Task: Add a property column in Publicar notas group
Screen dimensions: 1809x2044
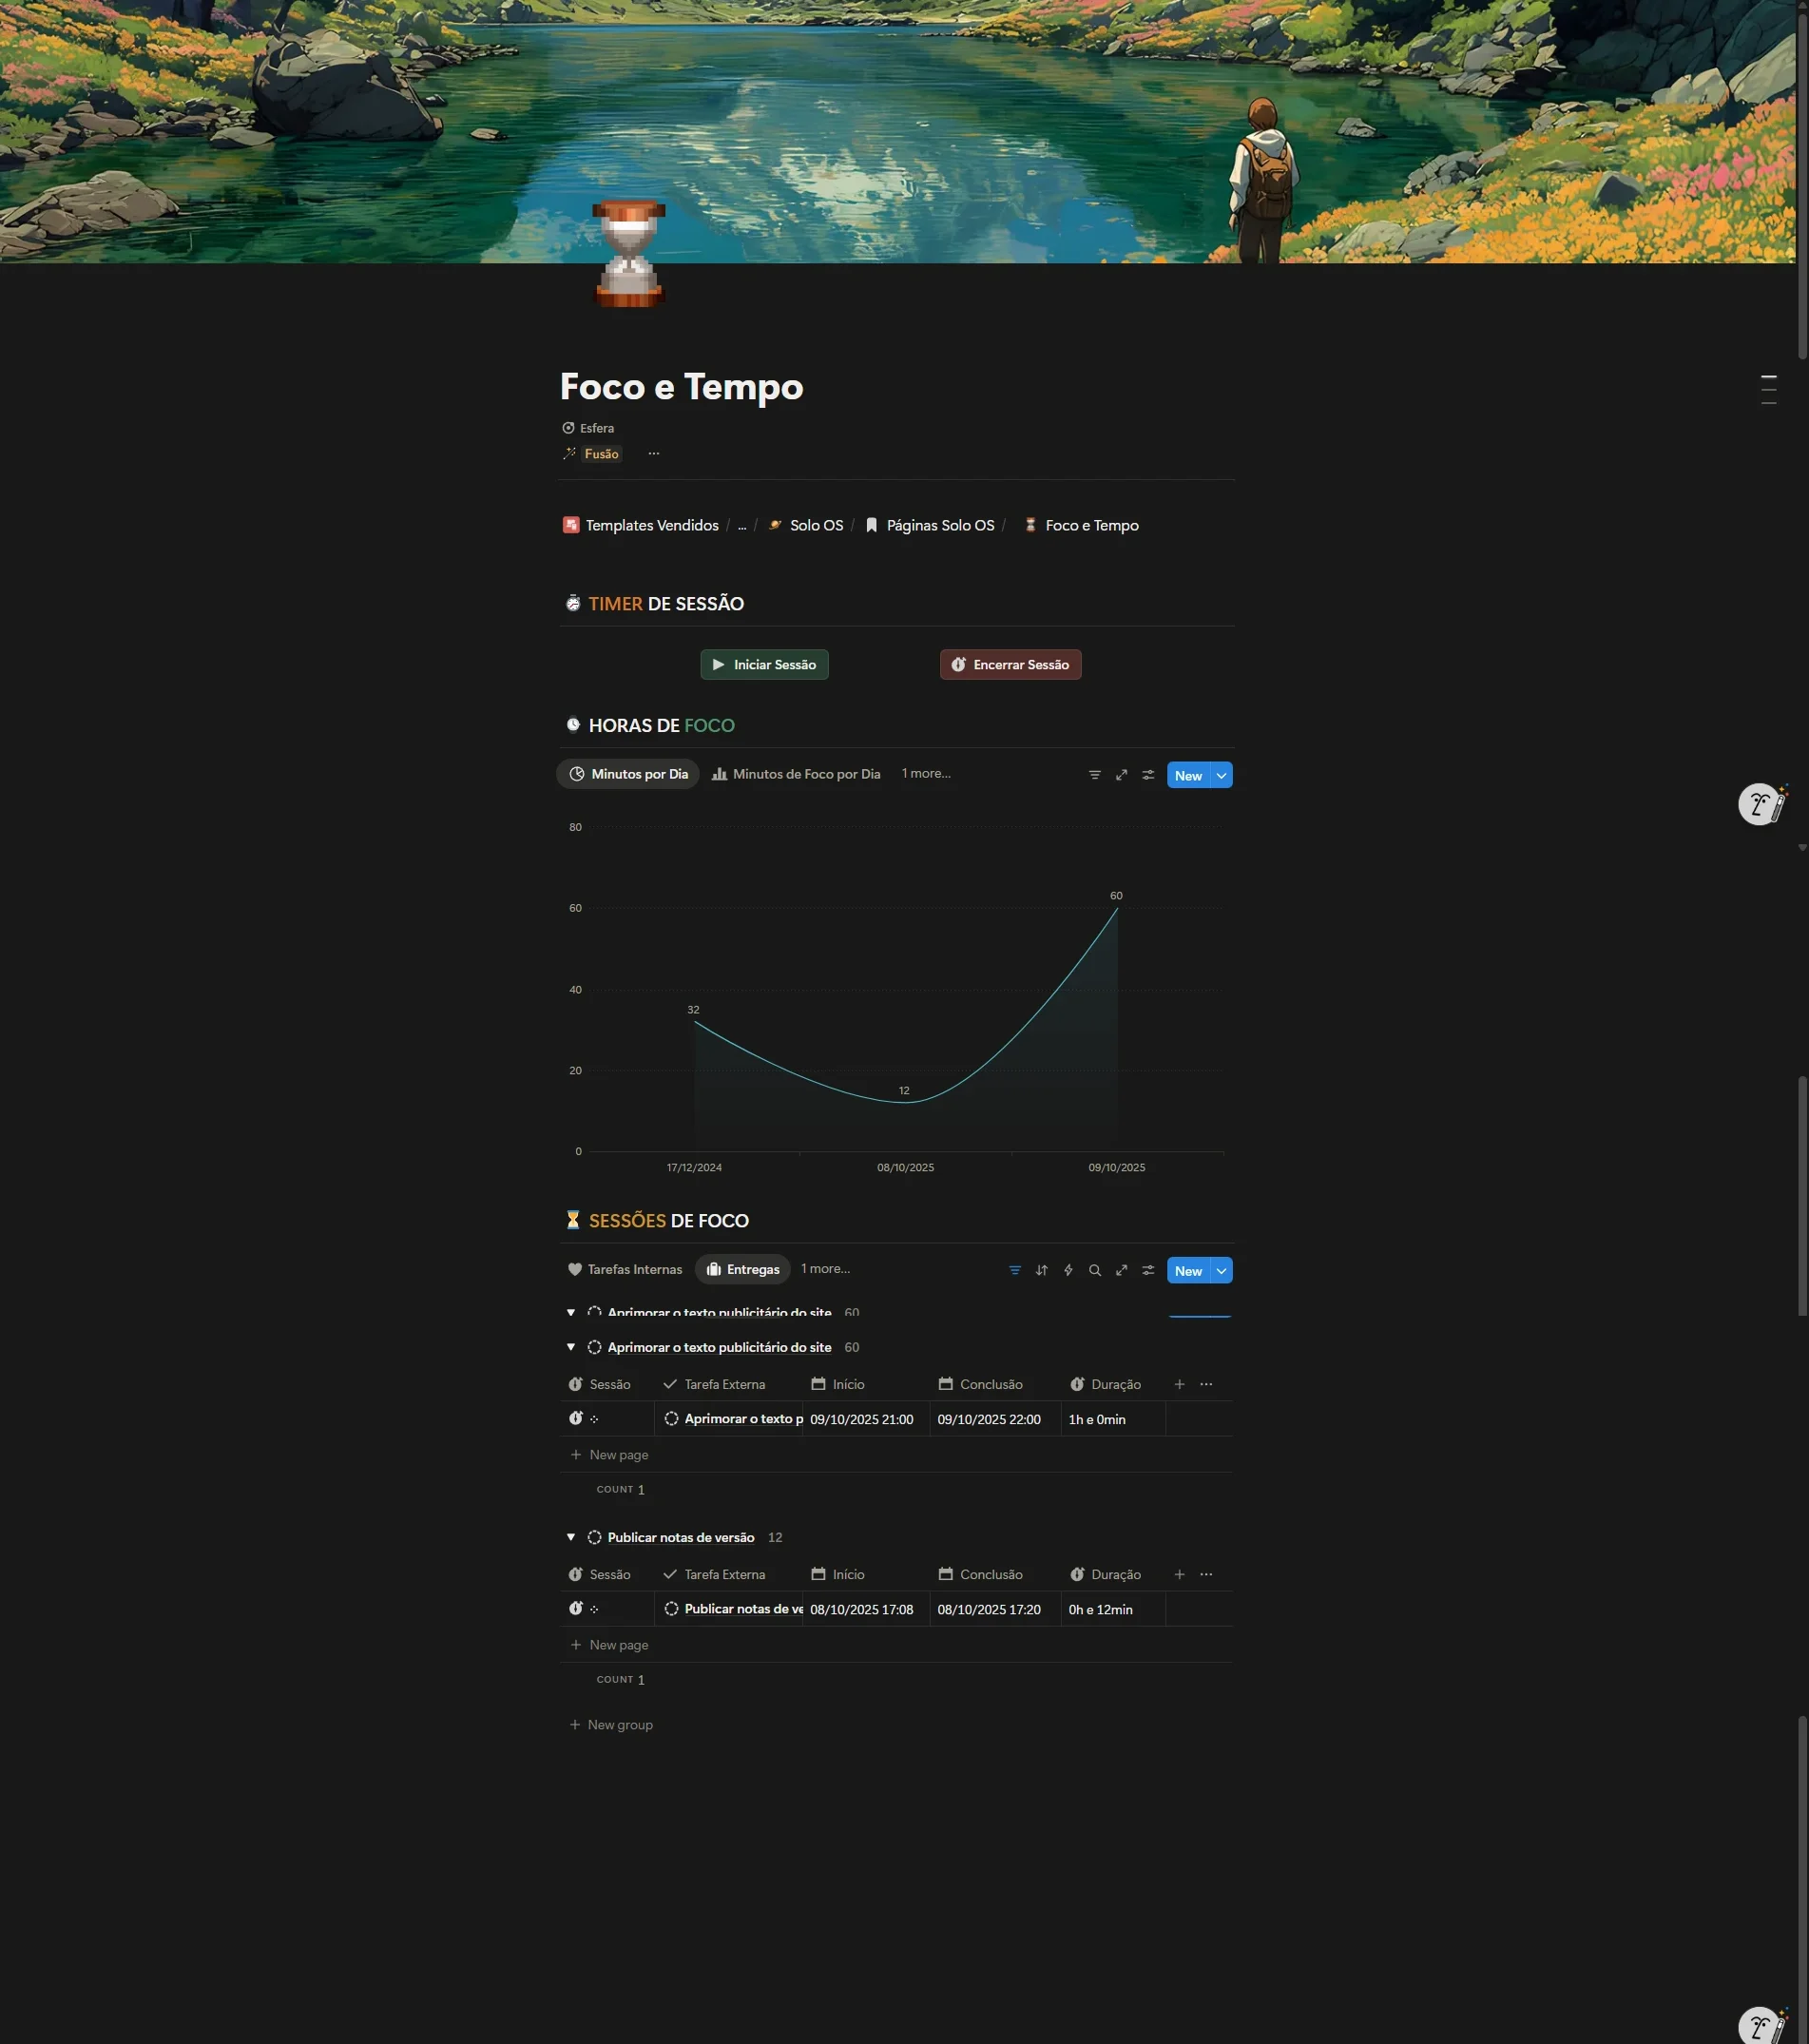Action: (1179, 1574)
